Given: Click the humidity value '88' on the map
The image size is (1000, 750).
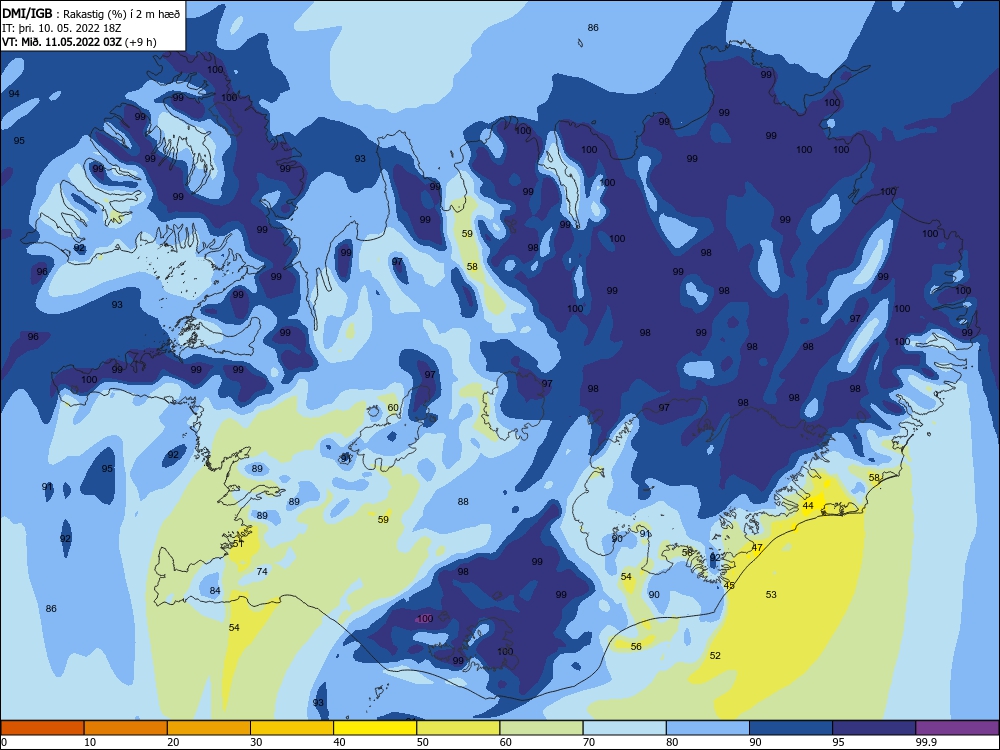Looking at the screenshot, I should point(463,502).
